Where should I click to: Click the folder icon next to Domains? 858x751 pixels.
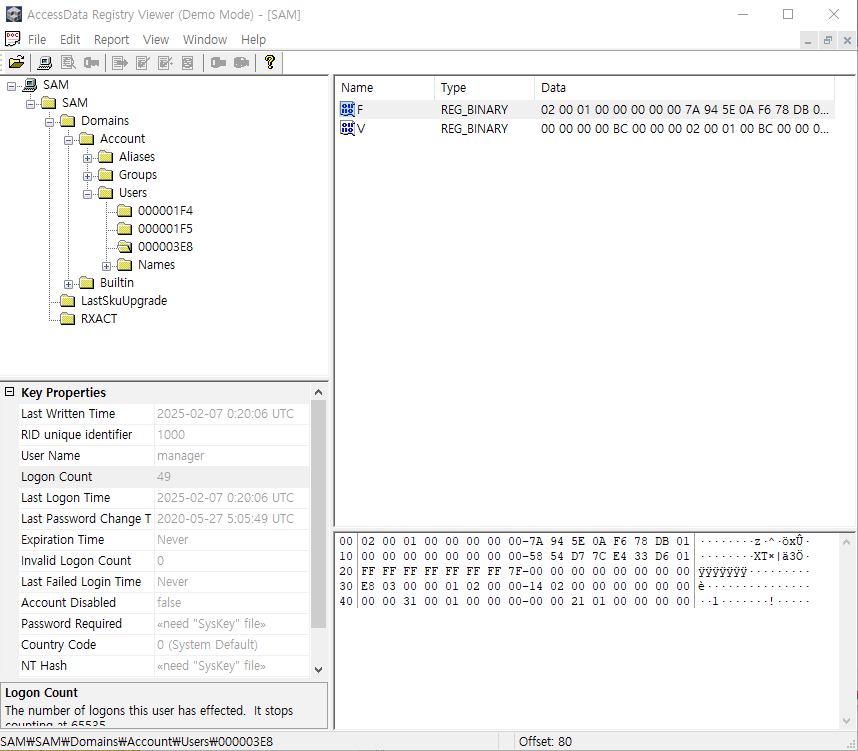coord(68,121)
